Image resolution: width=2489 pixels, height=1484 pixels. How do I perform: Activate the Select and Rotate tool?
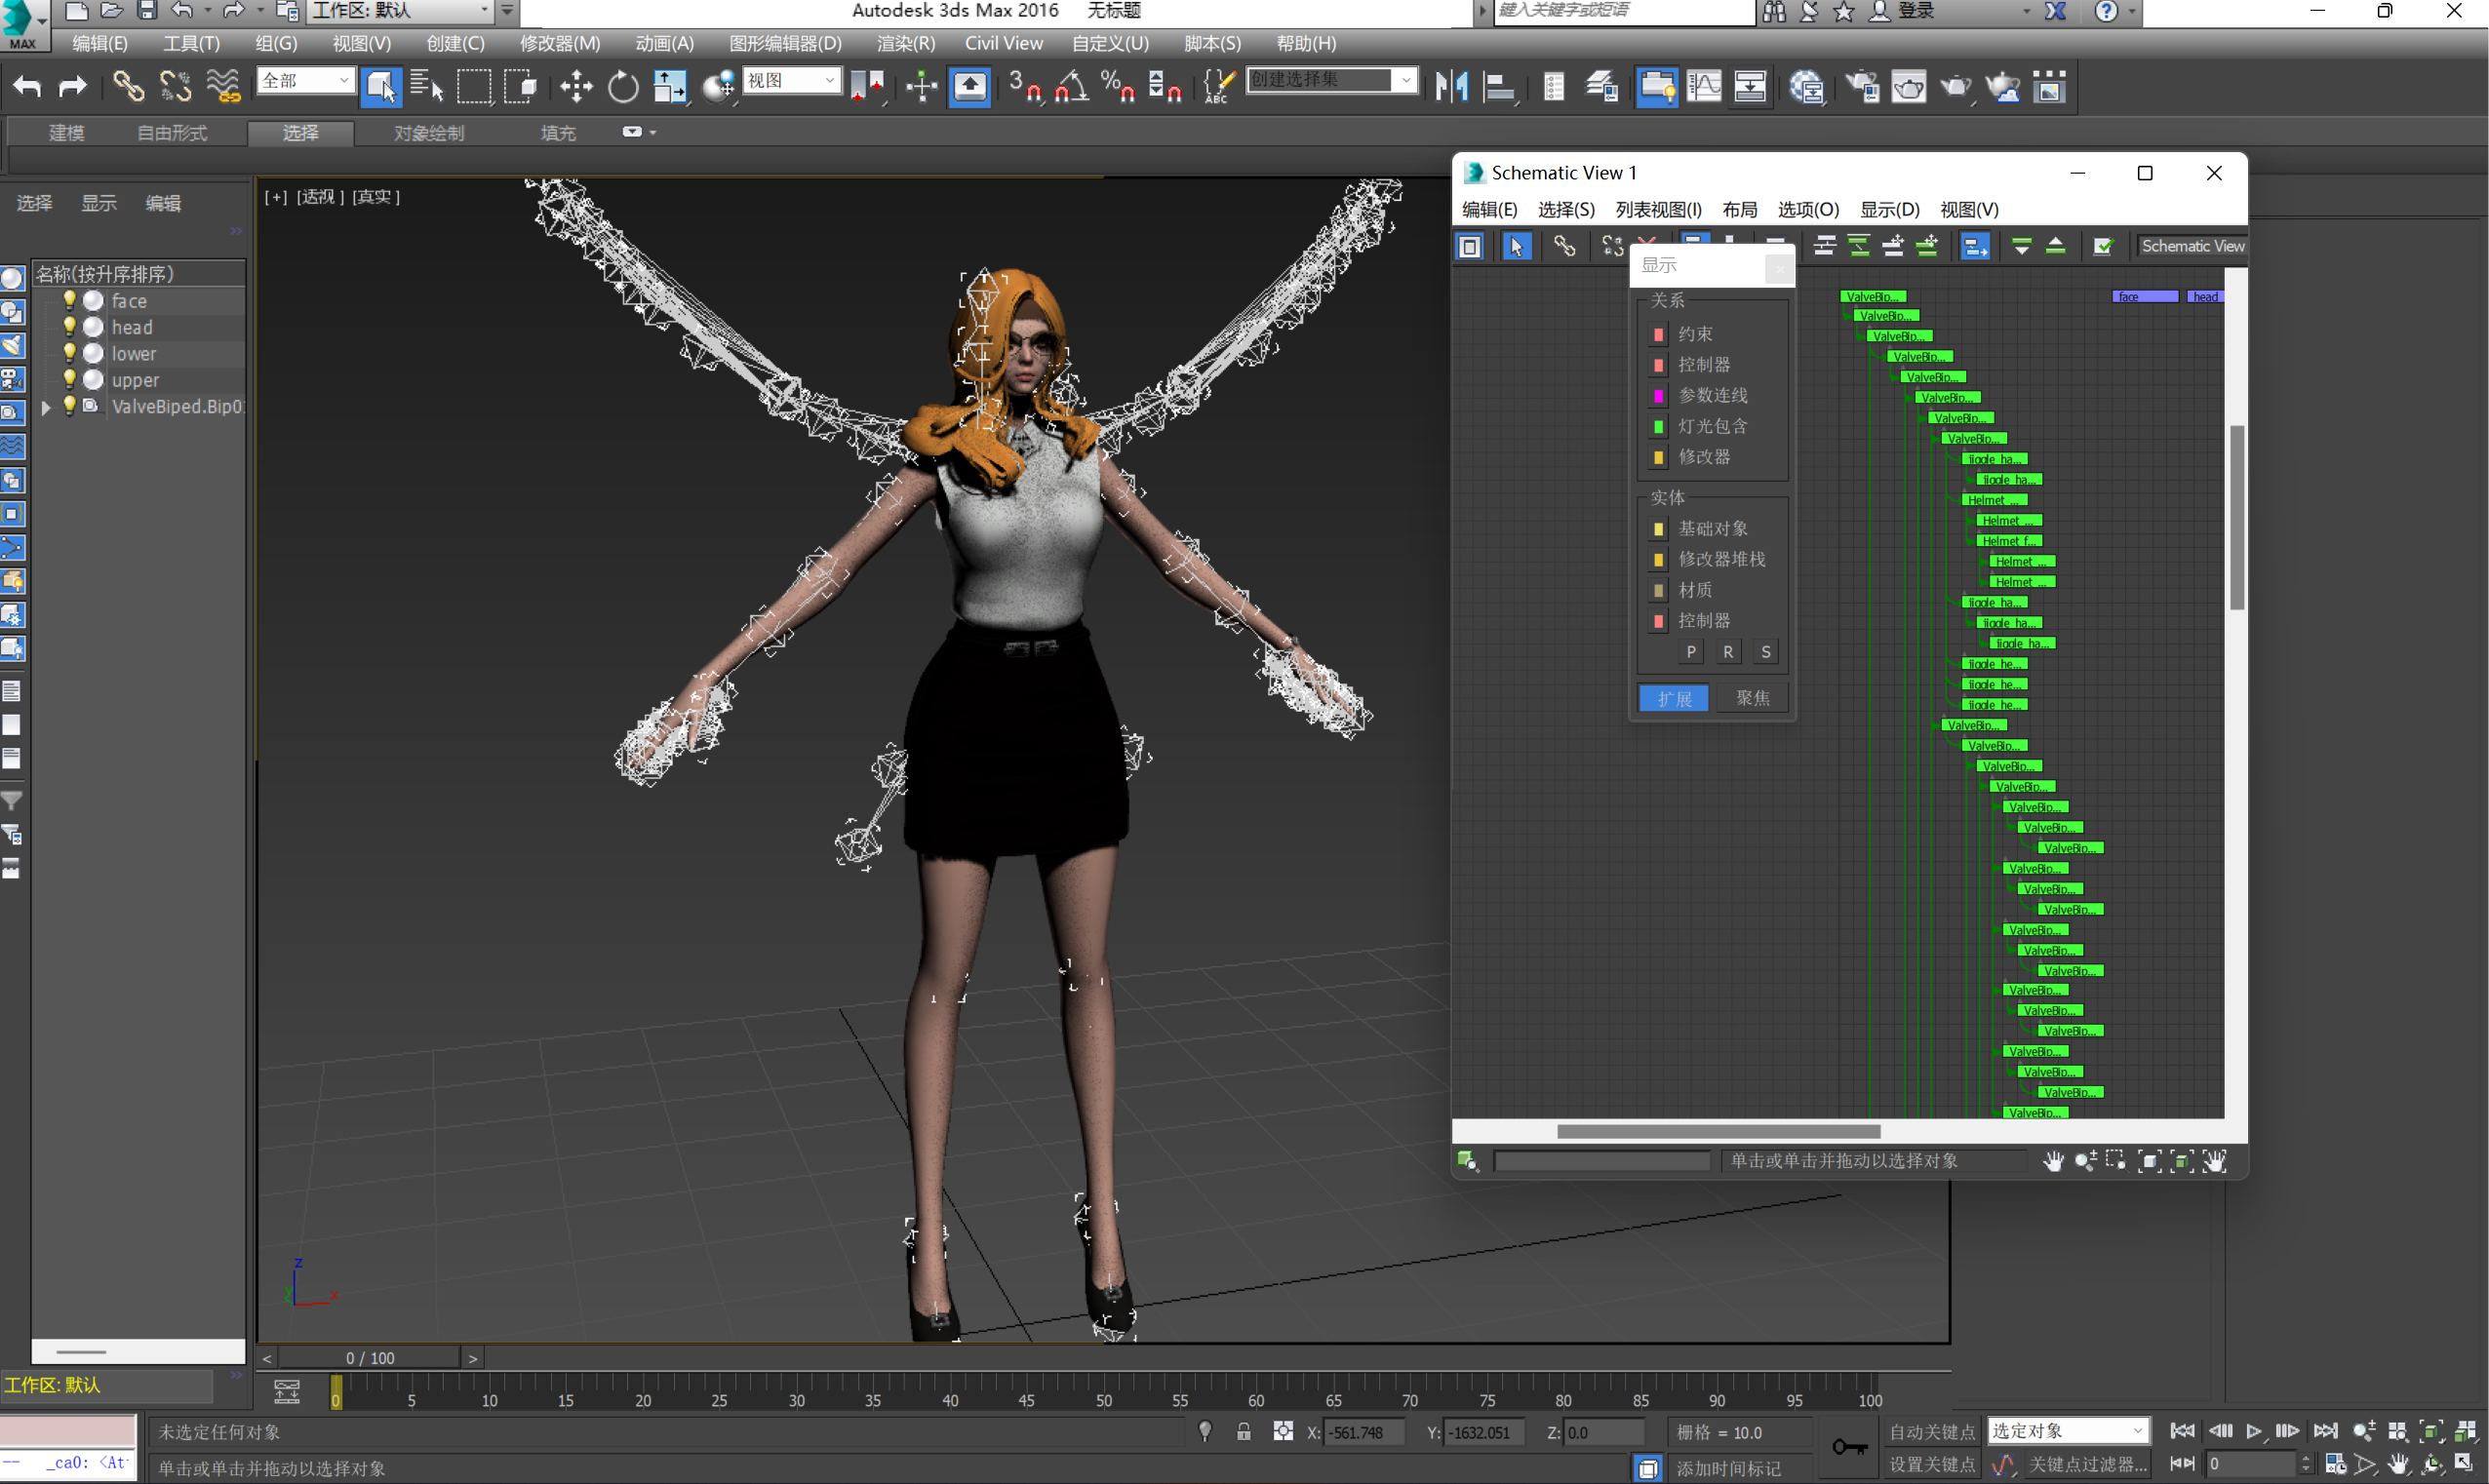click(623, 87)
